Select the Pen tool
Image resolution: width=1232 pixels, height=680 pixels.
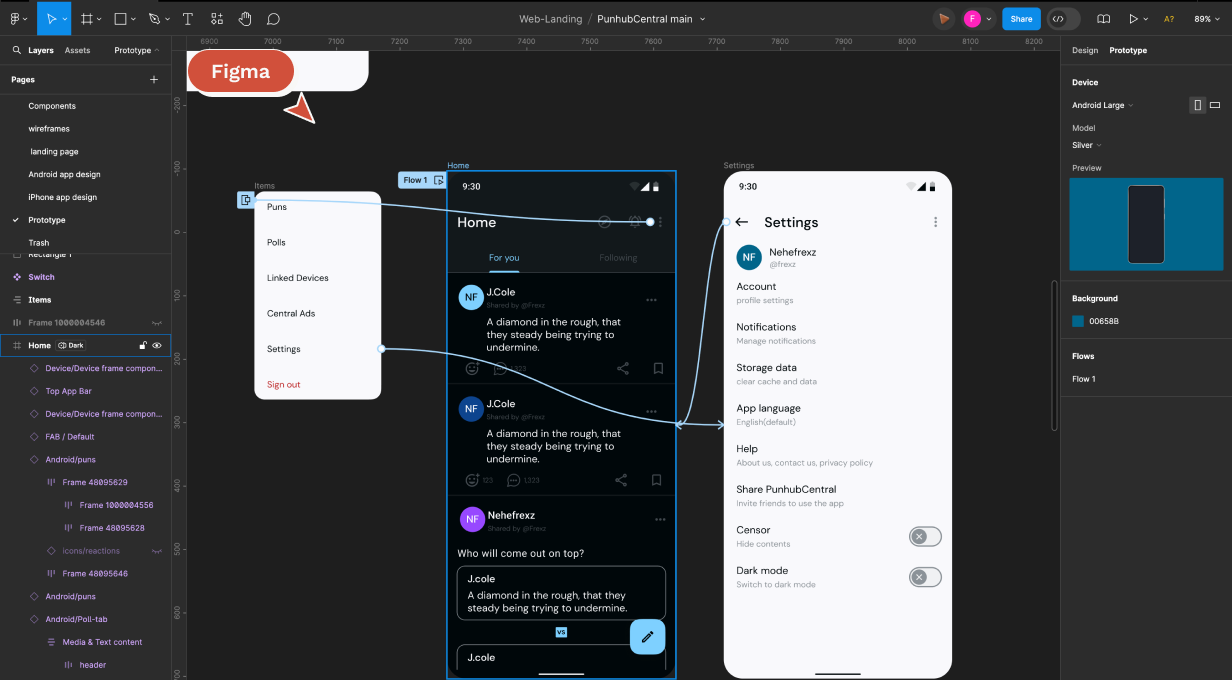tap(153, 18)
